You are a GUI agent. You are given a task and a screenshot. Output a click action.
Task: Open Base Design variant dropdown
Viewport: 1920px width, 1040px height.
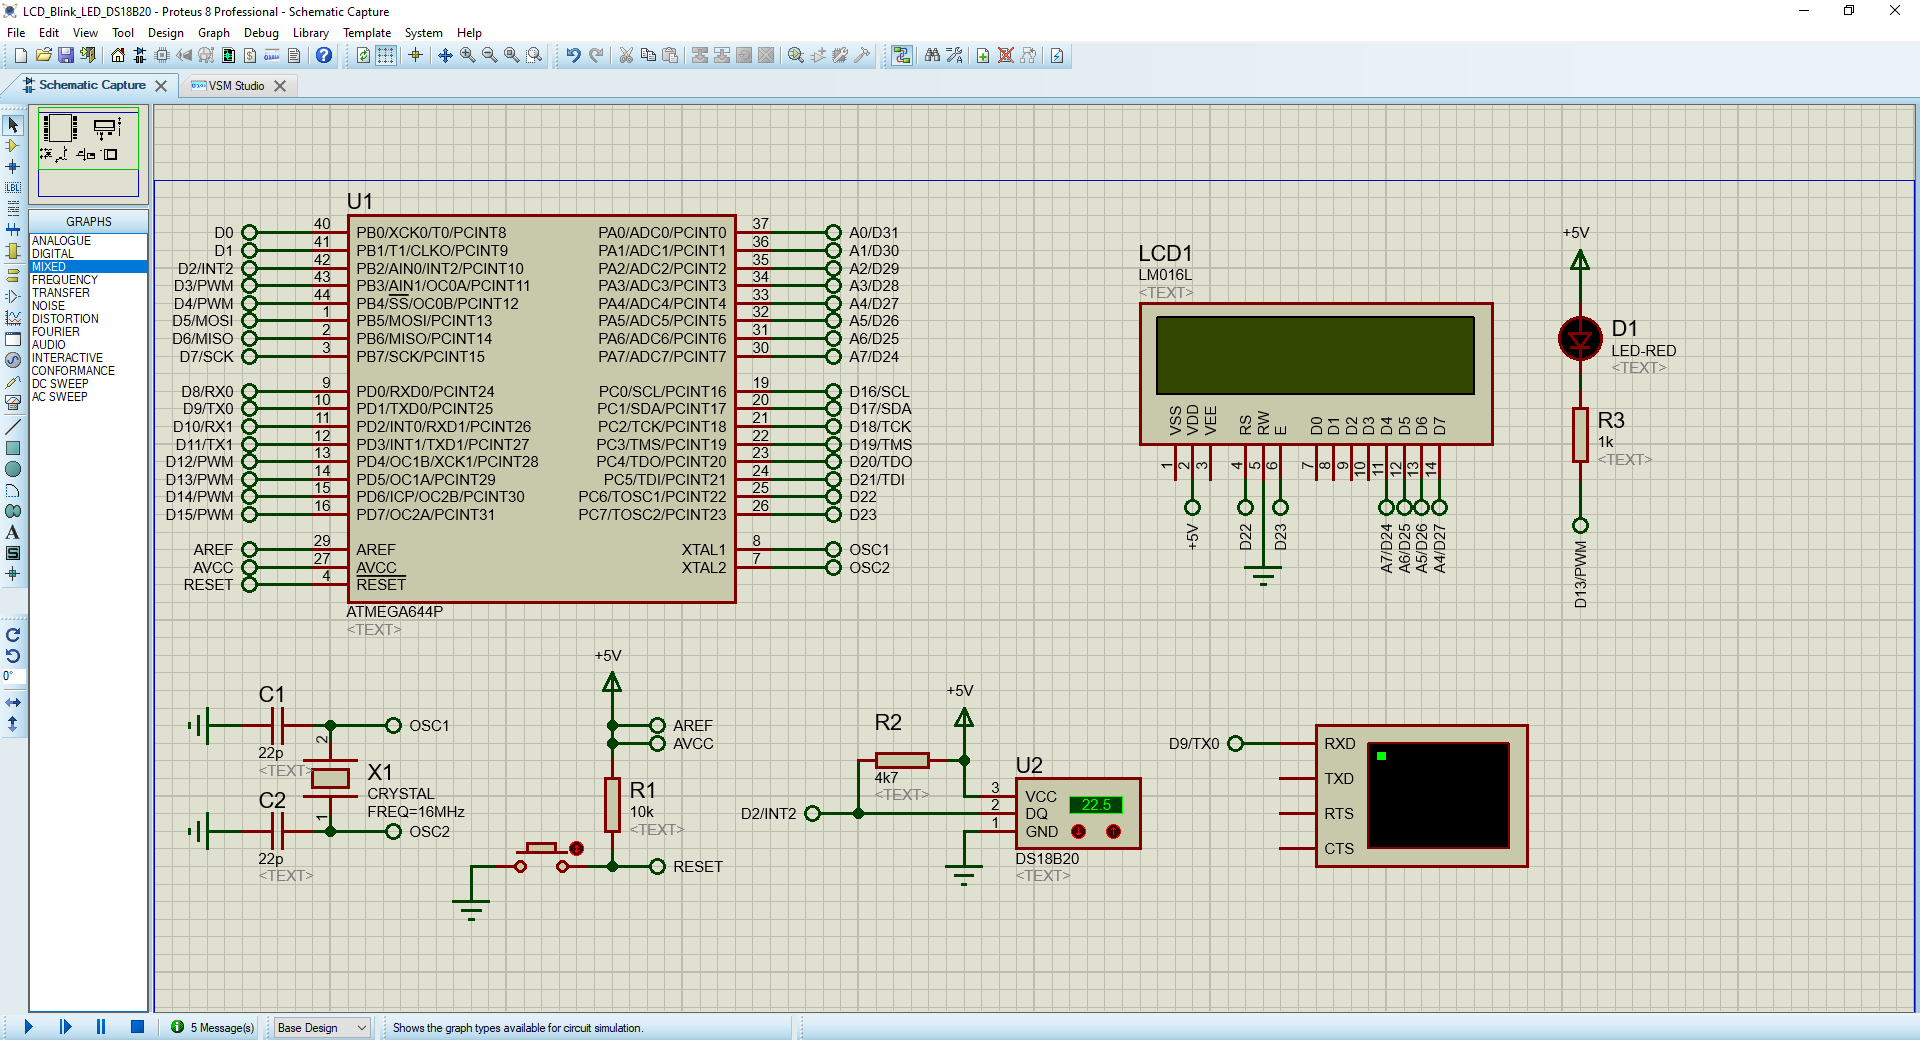pyautogui.click(x=322, y=1028)
